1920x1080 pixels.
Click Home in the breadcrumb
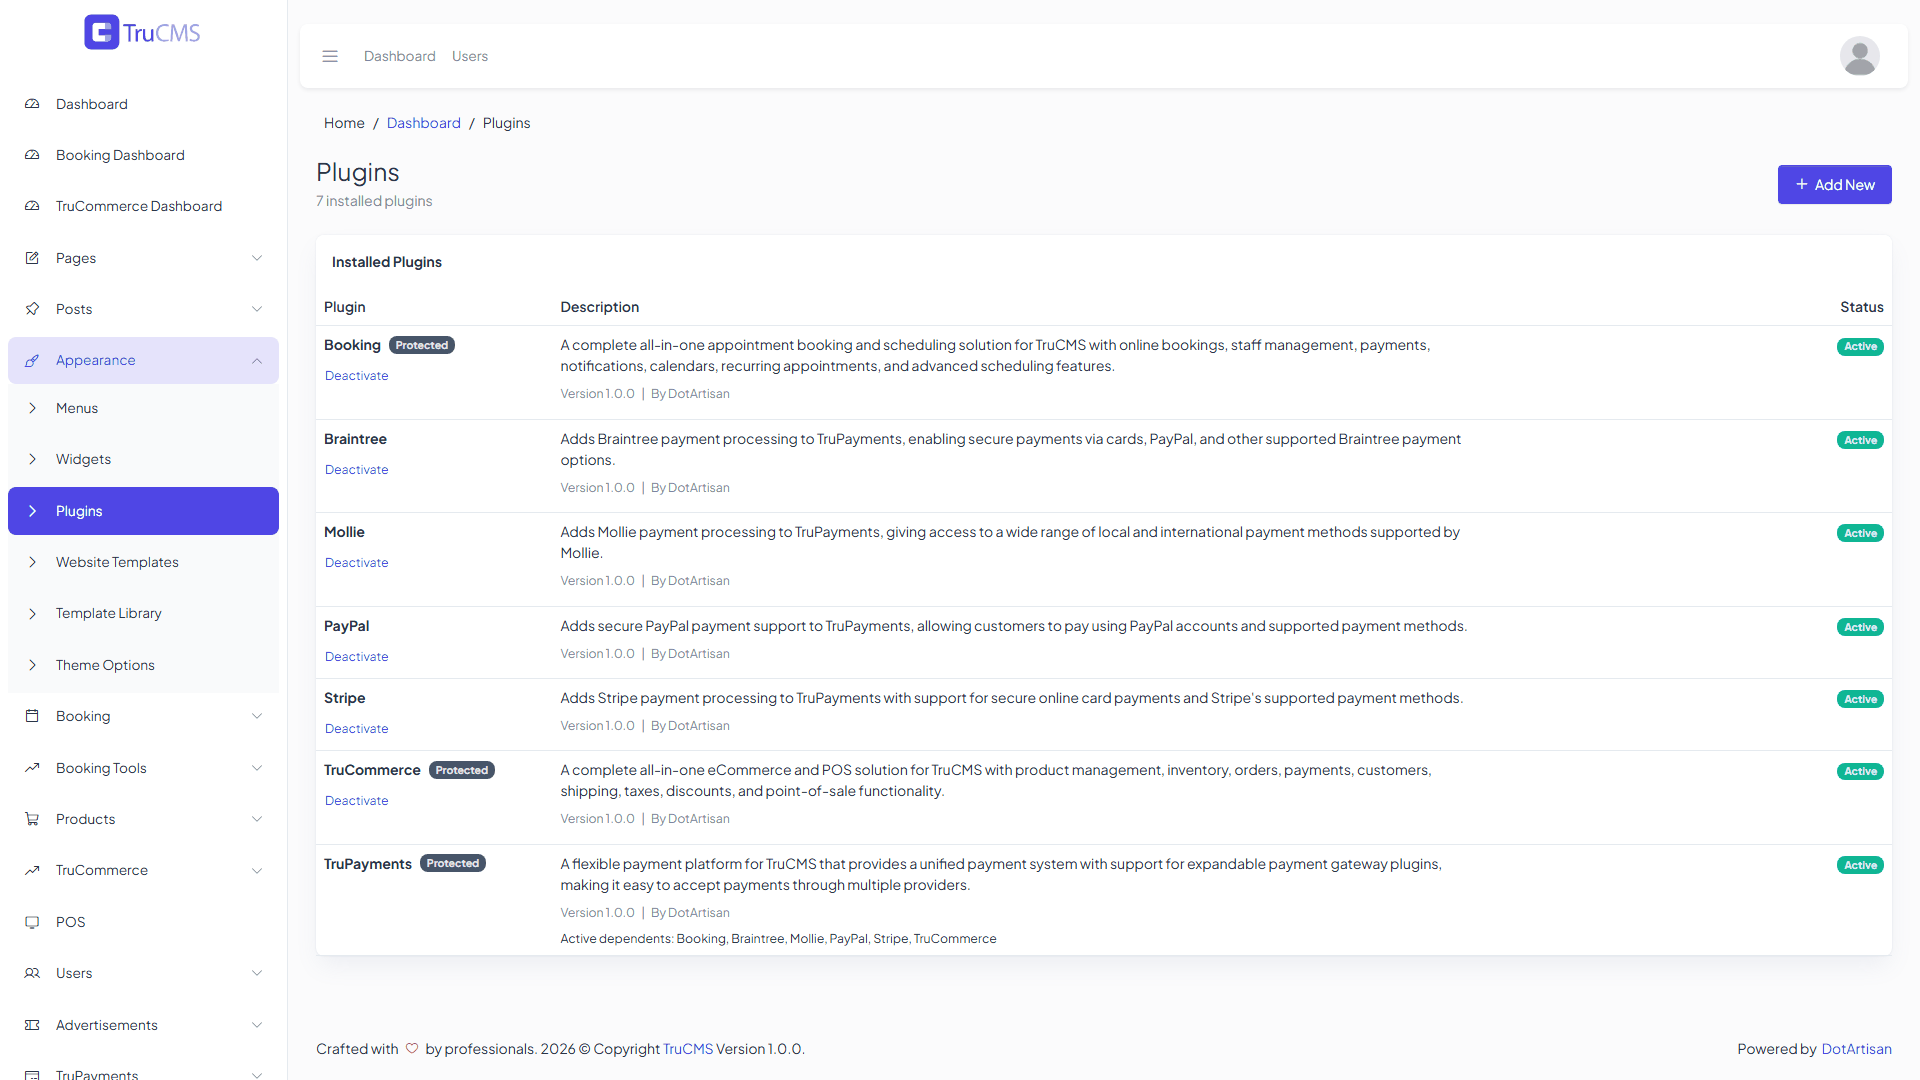(344, 123)
